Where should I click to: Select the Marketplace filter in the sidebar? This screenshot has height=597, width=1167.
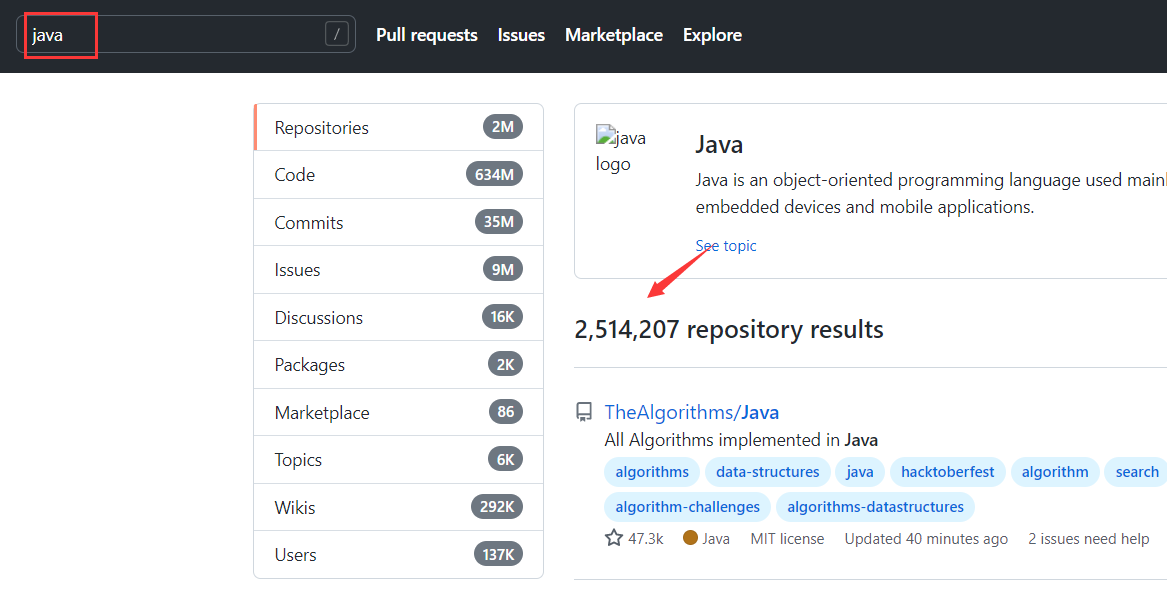coord(399,412)
